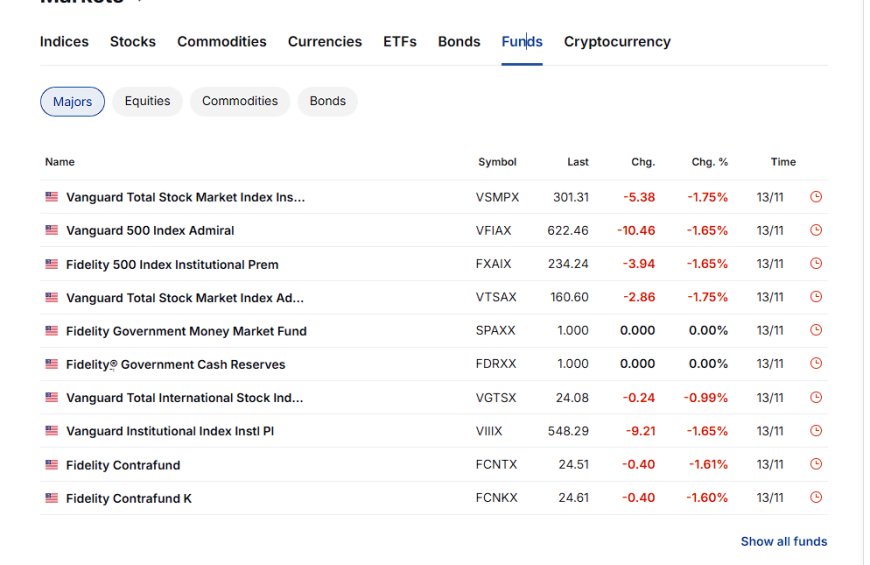This screenshot has height=565, width=870.
Task: Switch to the Cryptocurrency tab
Action: click(x=617, y=42)
